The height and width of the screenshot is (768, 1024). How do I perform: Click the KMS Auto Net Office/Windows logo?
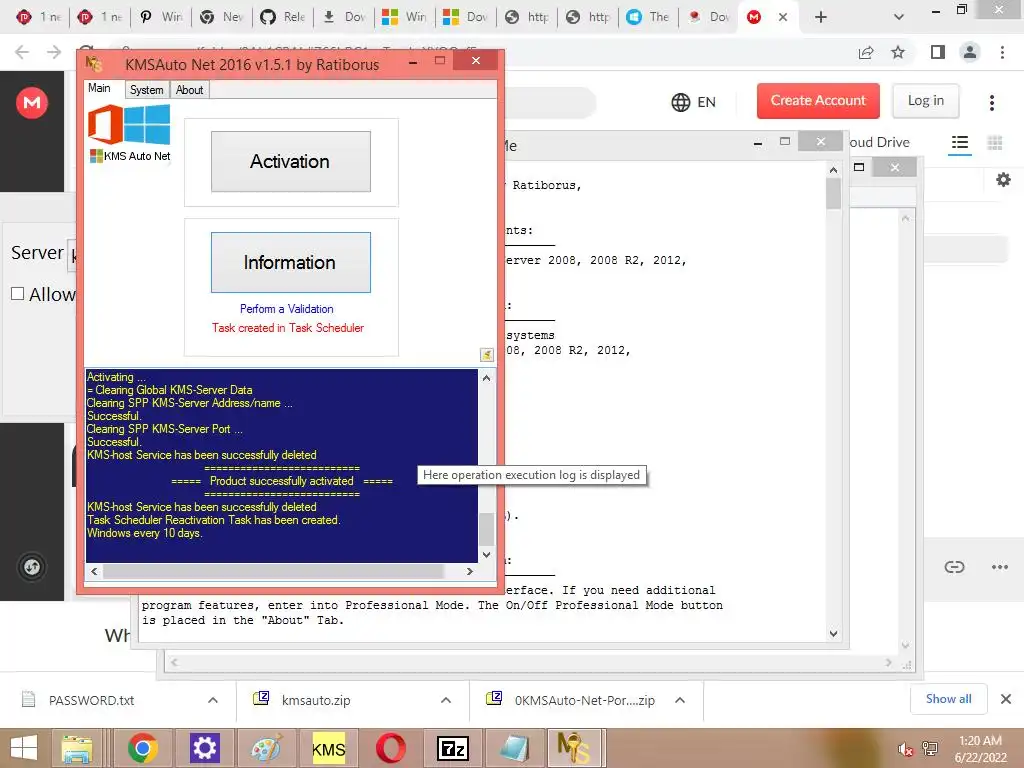coord(129,133)
